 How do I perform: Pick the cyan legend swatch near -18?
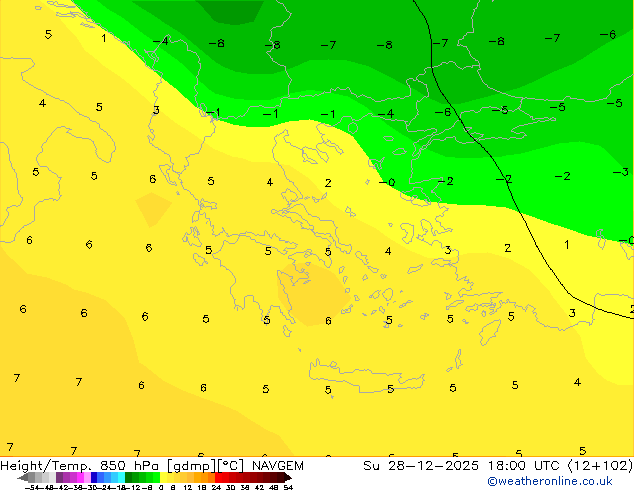point(121,477)
